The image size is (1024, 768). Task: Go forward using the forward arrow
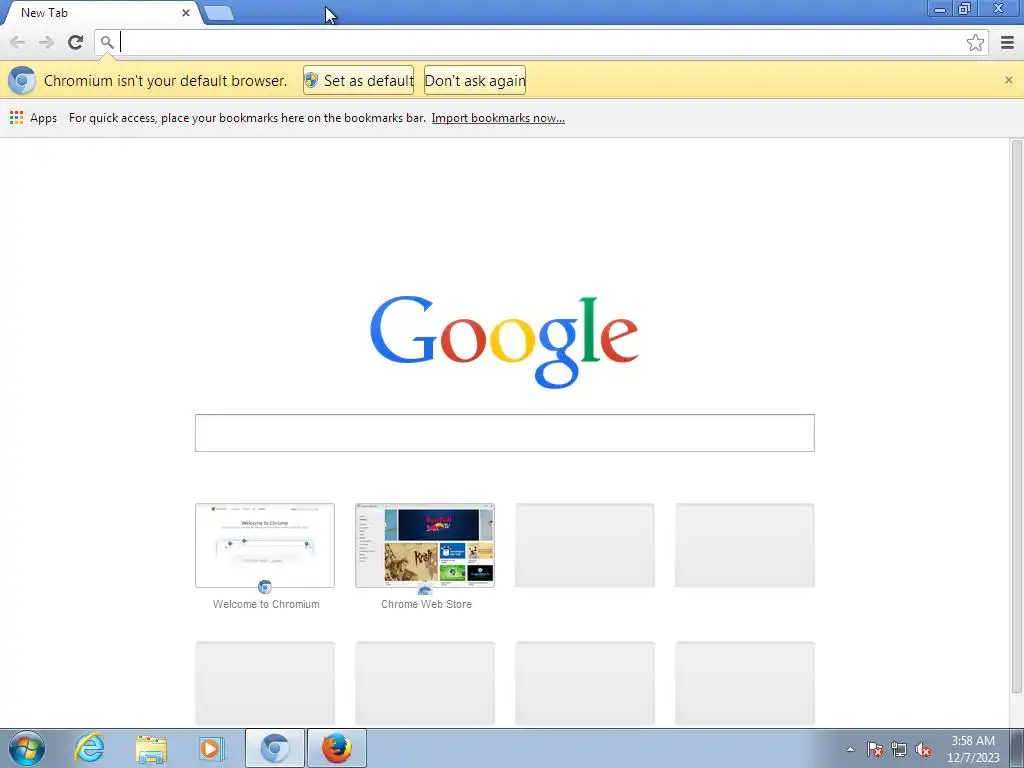pyautogui.click(x=46, y=42)
